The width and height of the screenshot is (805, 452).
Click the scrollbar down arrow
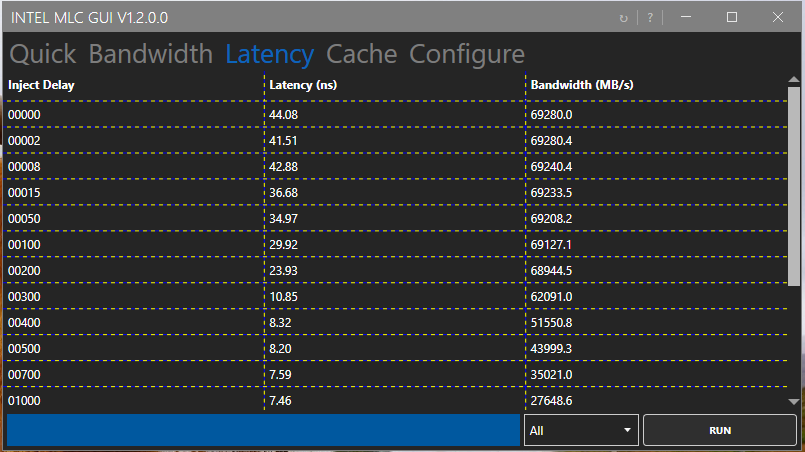tap(794, 402)
